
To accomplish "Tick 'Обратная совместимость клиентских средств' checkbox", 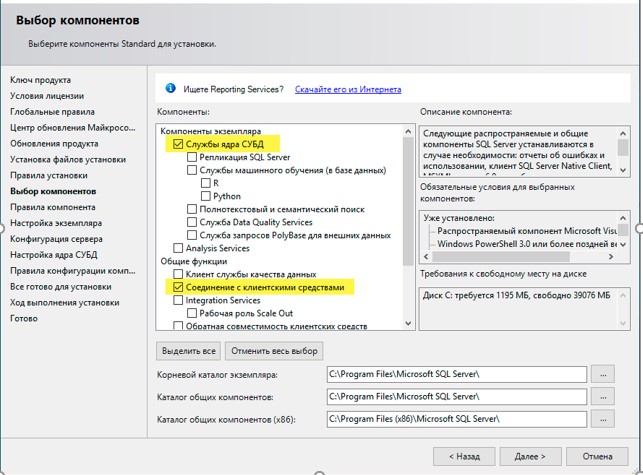I will point(178,326).
